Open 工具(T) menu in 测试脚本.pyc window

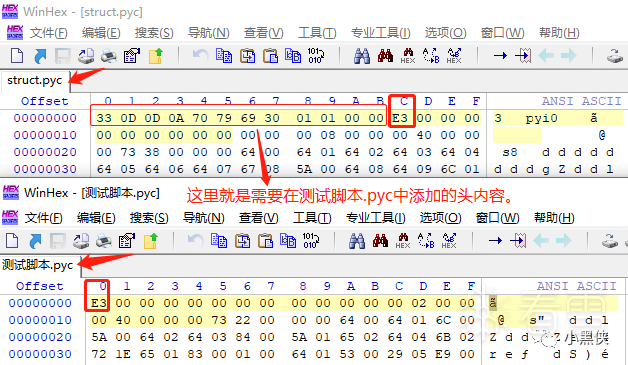click(312, 218)
